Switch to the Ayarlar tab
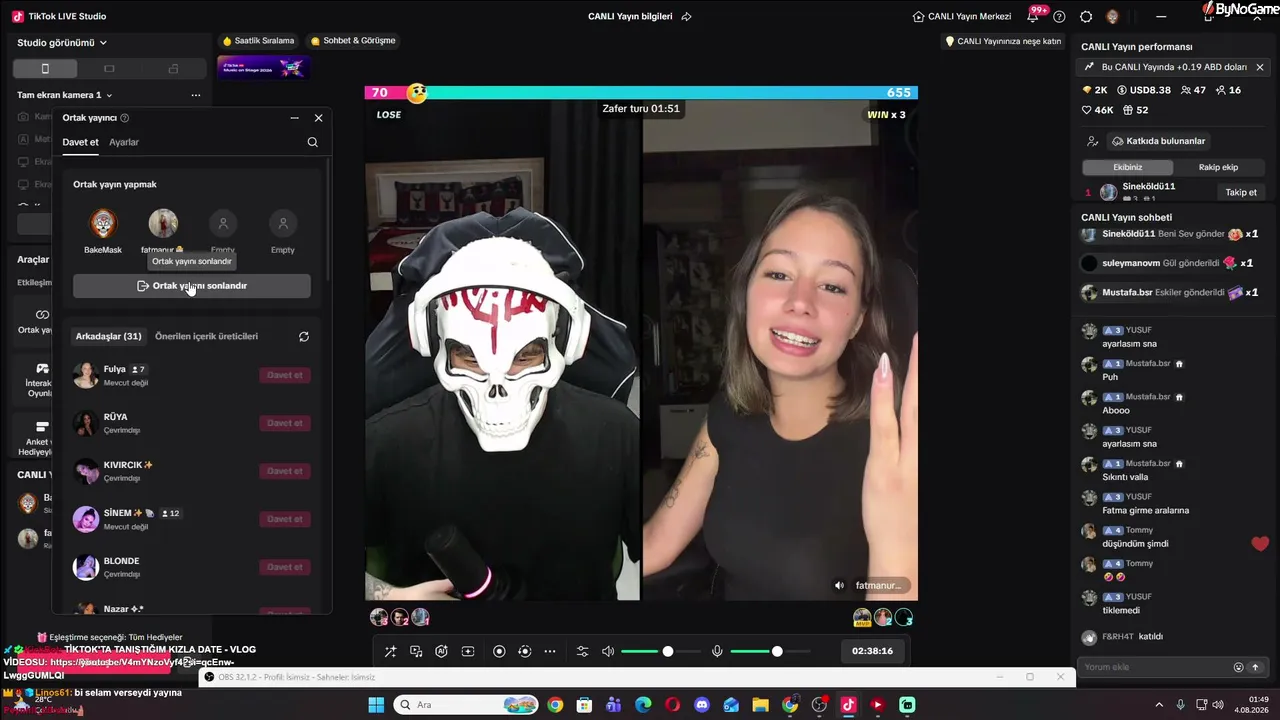 pos(124,142)
